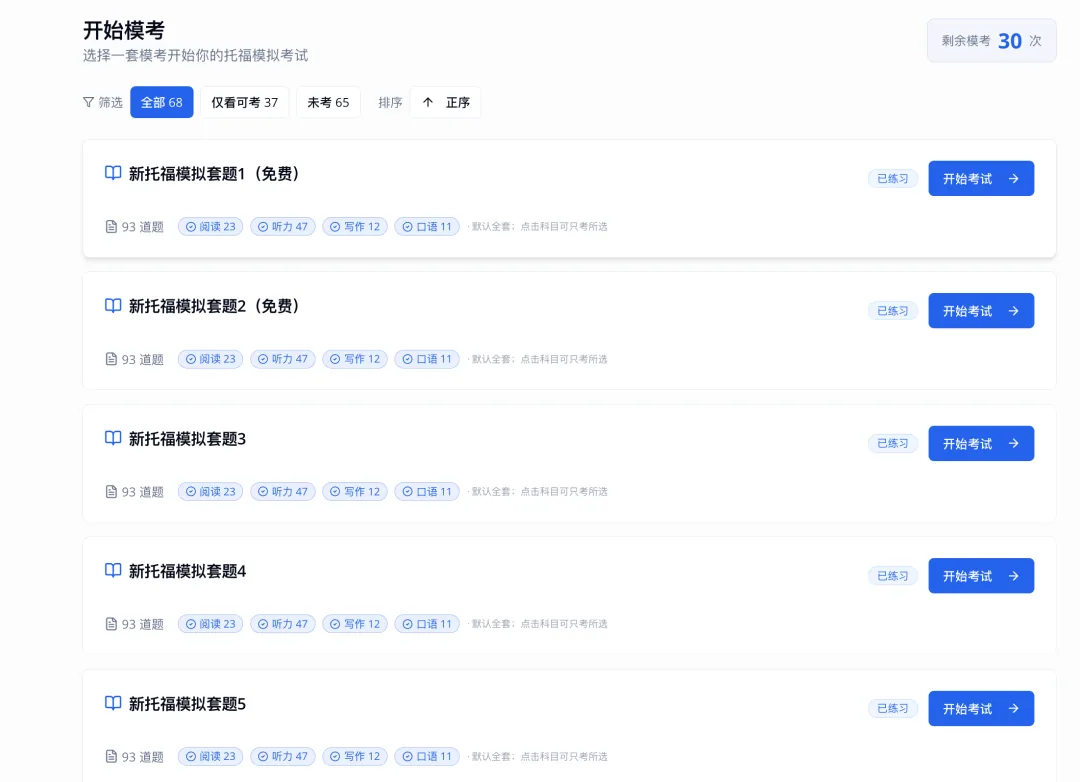
Task: Click 已练习 badge on 套题1
Action: pyautogui.click(x=893, y=178)
